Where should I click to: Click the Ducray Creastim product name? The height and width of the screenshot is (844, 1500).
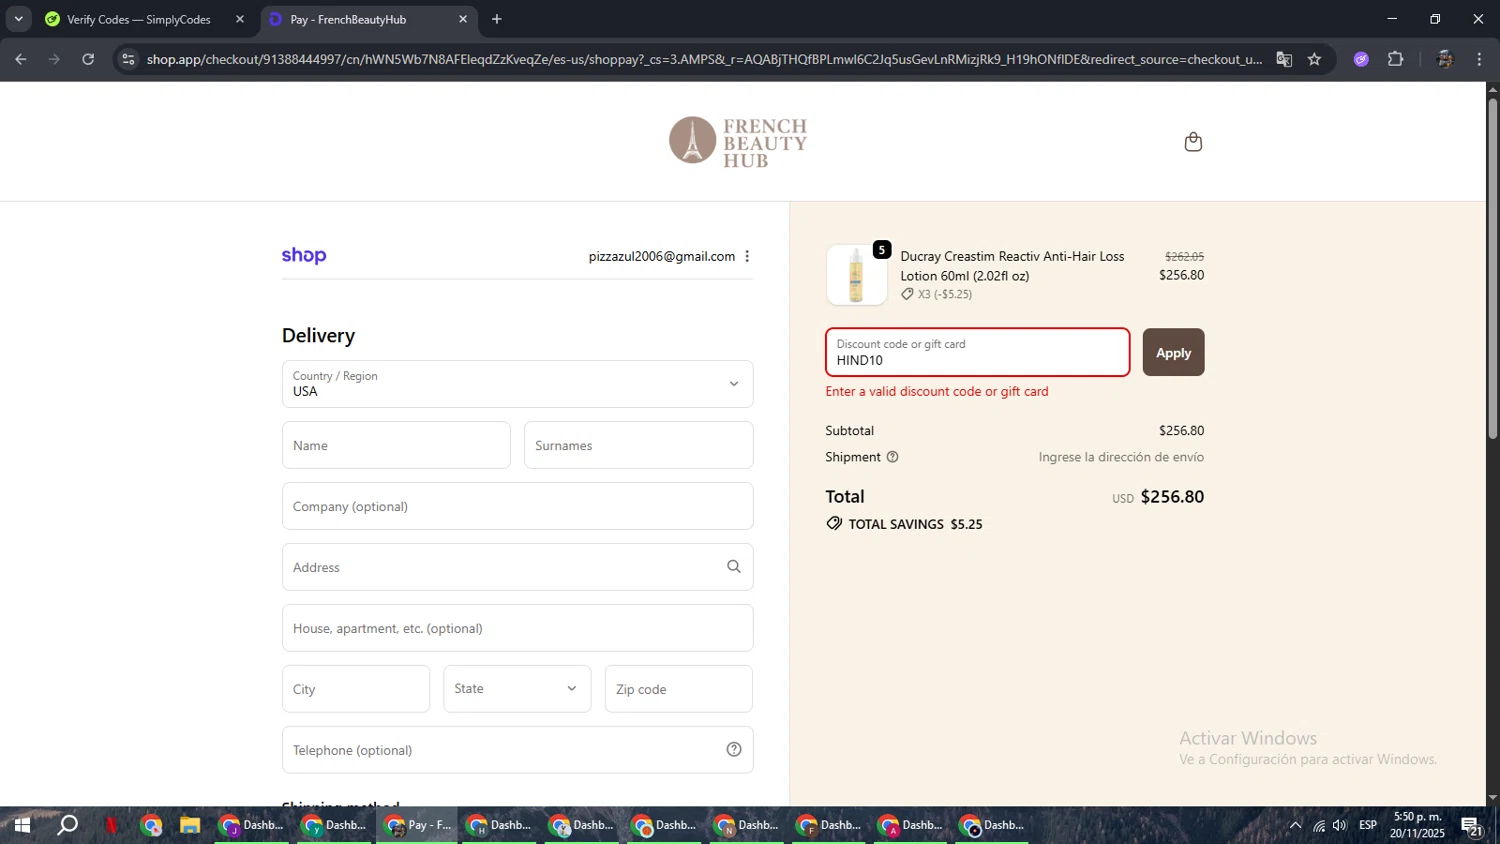[x=1012, y=266]
